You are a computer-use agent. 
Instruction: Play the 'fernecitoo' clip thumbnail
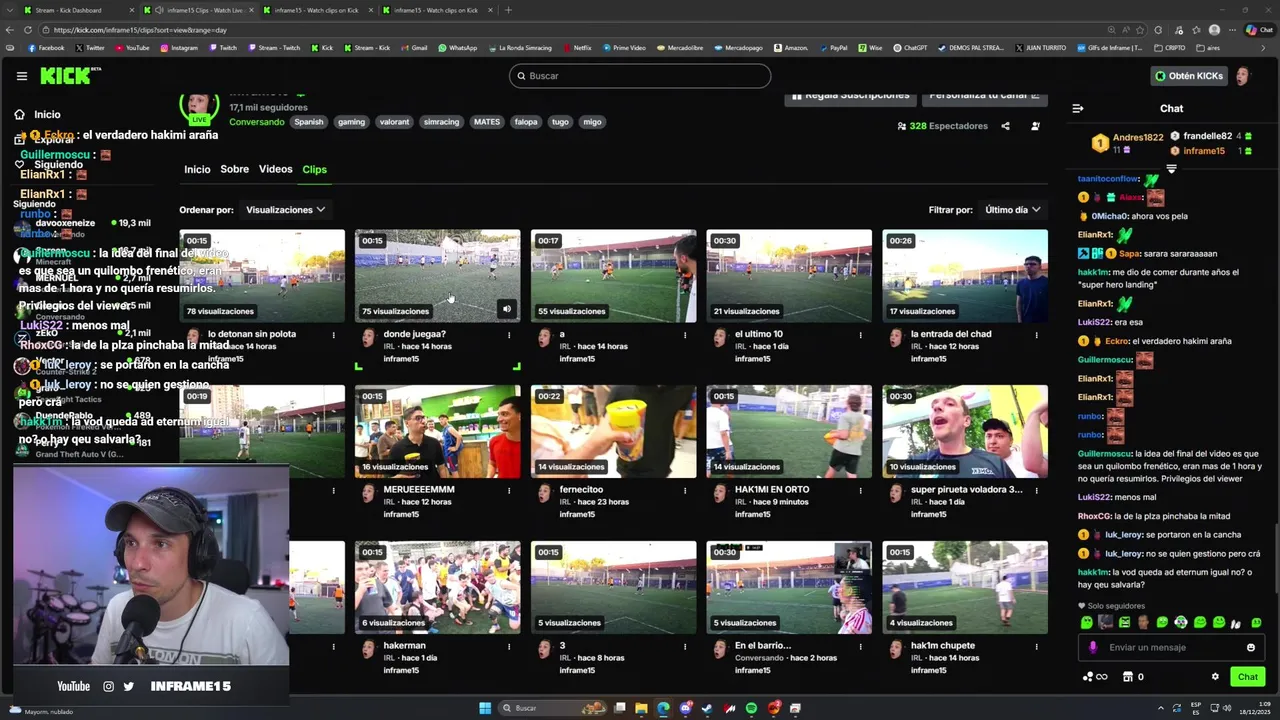tap(613, 431)
